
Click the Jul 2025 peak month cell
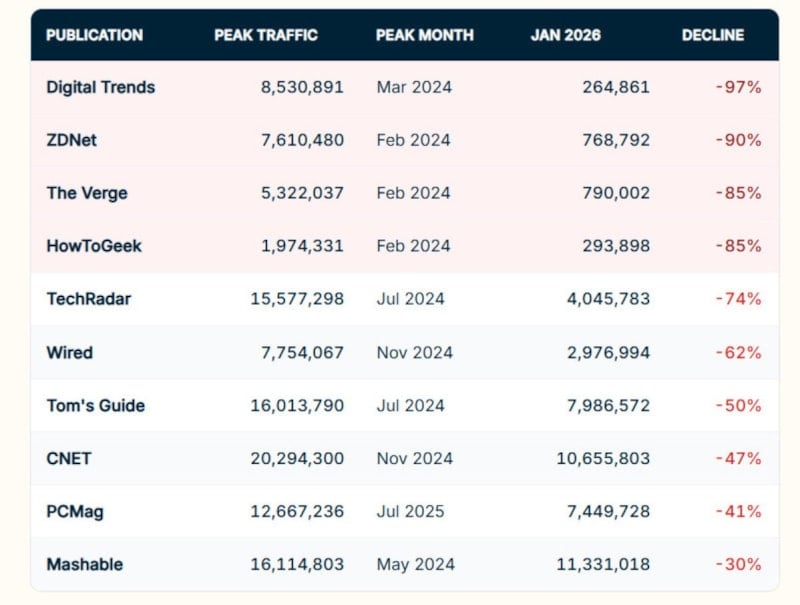(410, 511)
